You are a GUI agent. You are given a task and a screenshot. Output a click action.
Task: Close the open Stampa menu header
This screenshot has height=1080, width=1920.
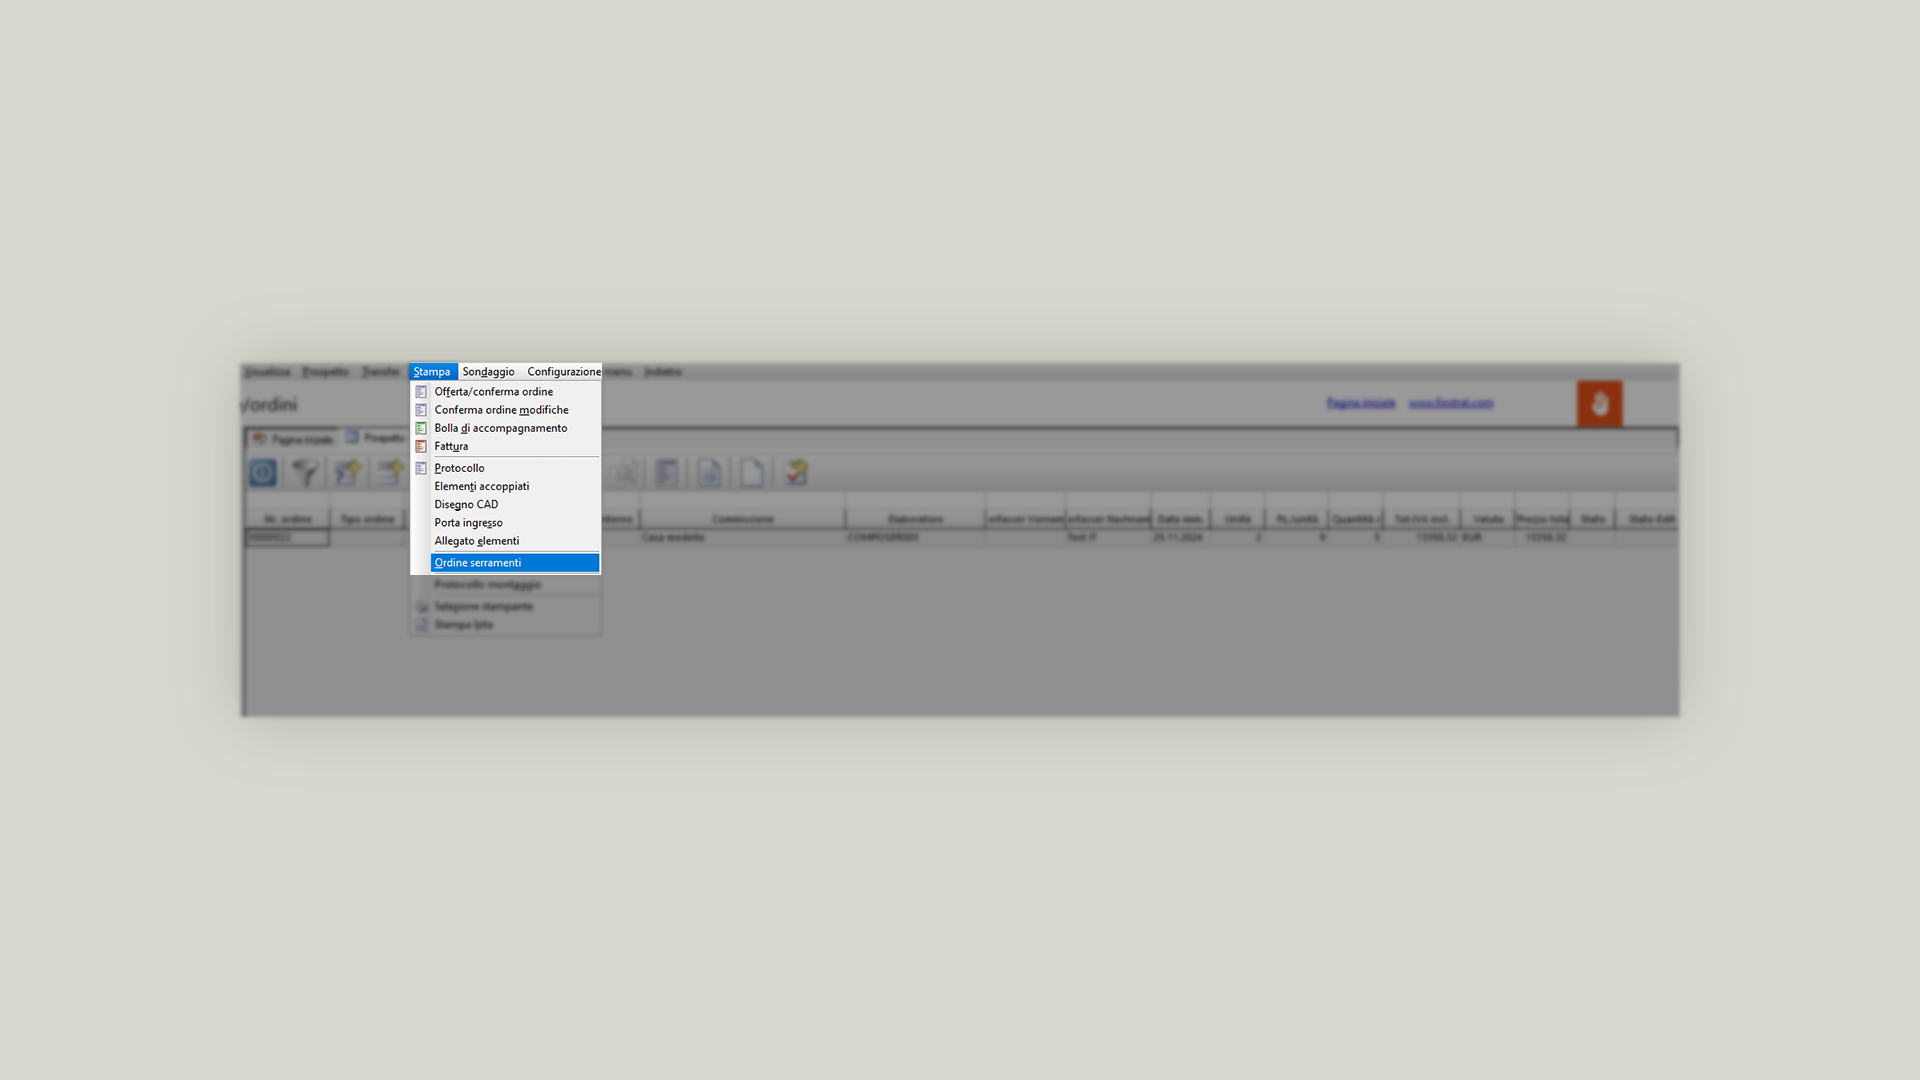click(x=432, y=372)
